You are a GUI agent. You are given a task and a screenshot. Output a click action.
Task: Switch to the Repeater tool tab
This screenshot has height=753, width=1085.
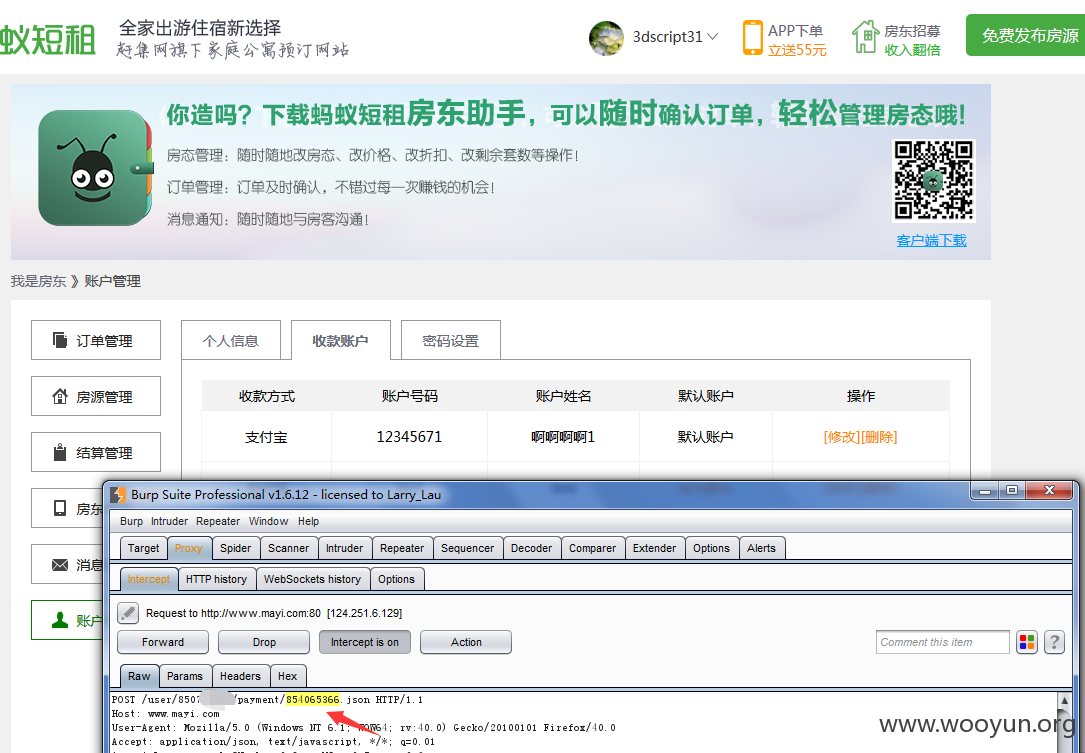(x=402, y=547)
